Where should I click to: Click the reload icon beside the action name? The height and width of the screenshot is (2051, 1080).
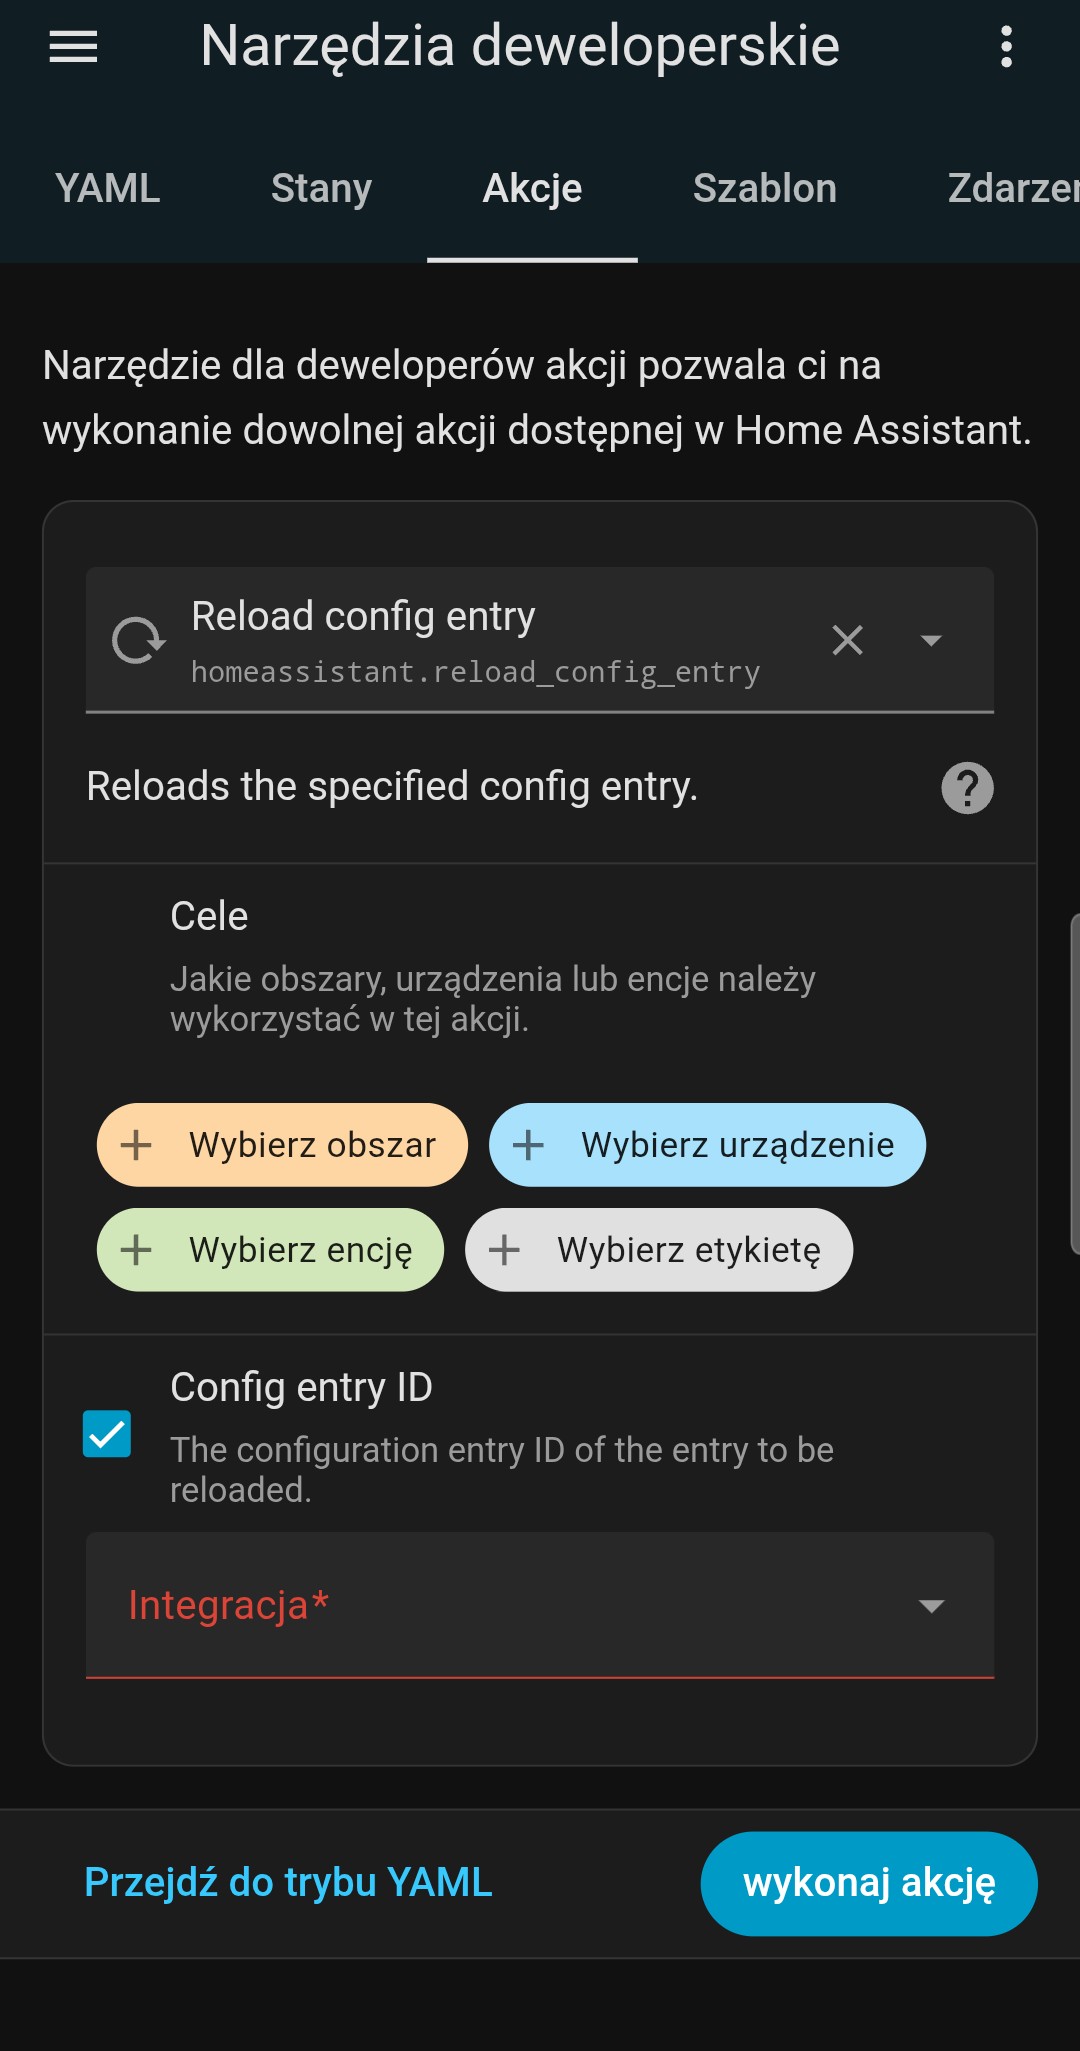tap(138, 640)
